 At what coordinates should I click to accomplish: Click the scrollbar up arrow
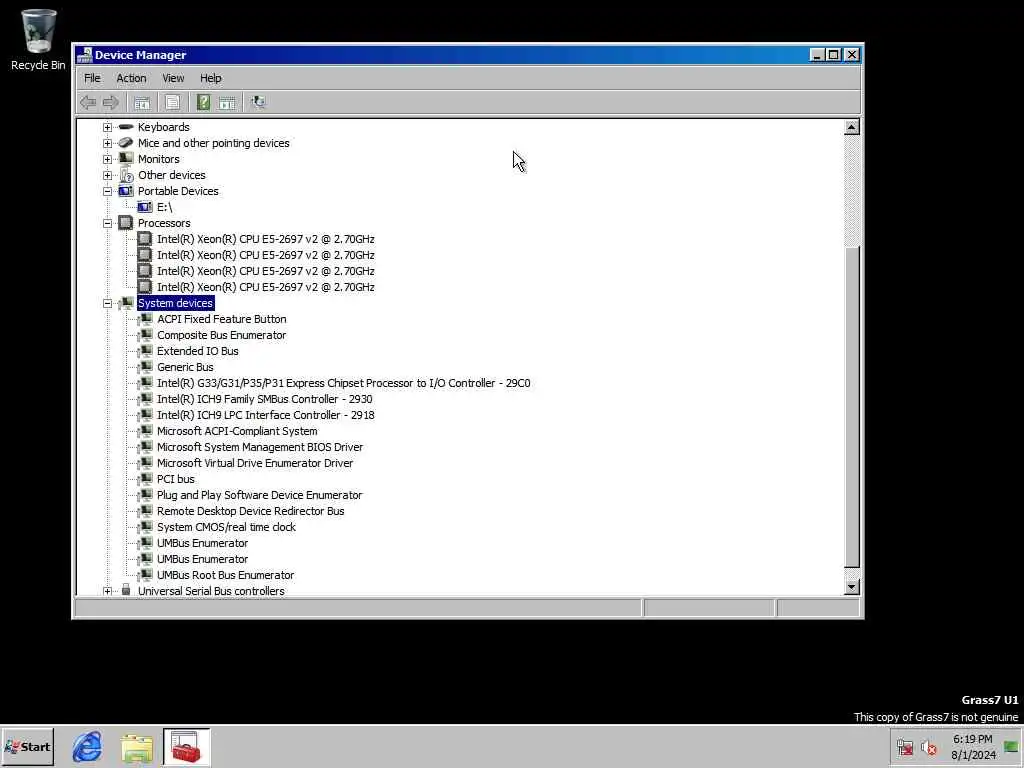[852, 127]
